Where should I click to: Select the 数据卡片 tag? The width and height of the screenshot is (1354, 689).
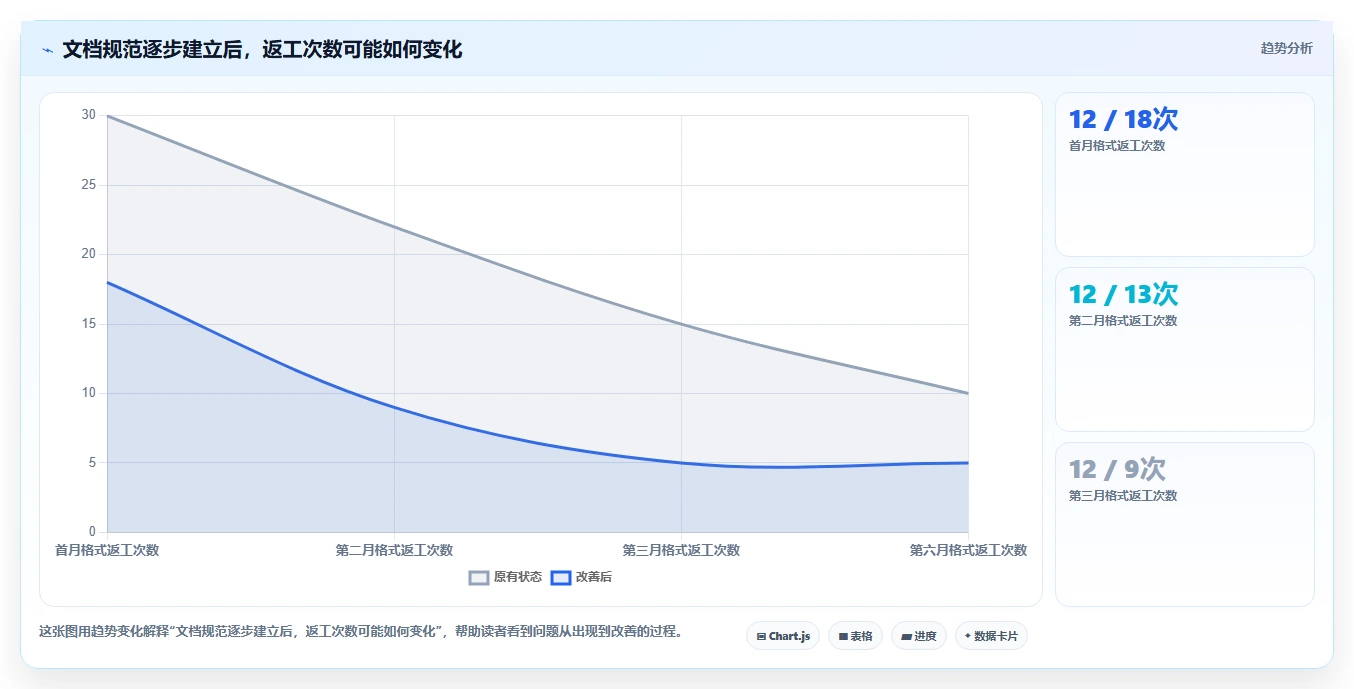pos(991,636)
